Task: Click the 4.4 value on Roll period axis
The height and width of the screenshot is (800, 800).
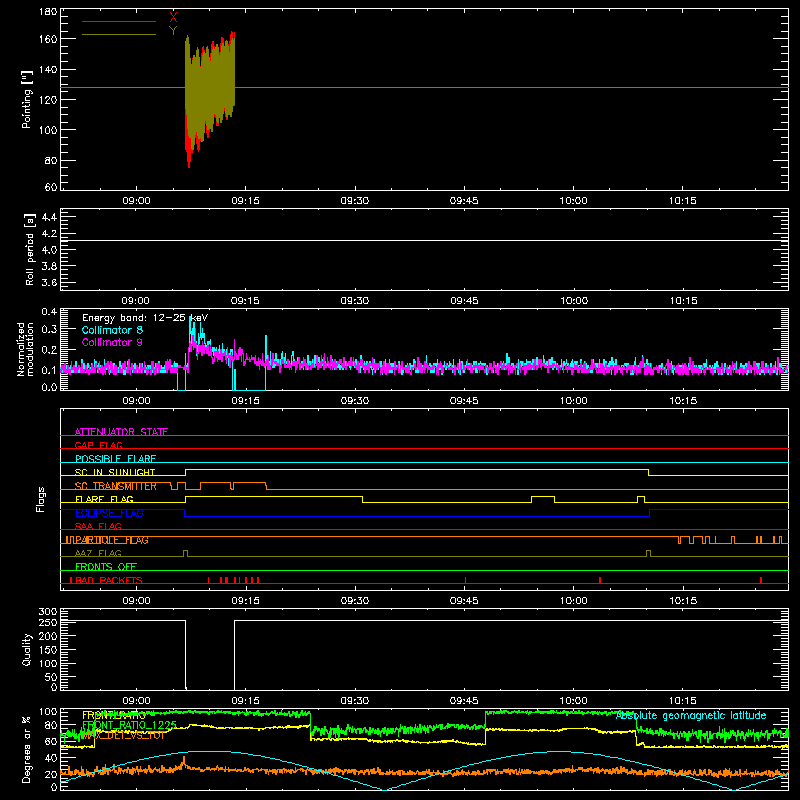Action: click(49, 217)
